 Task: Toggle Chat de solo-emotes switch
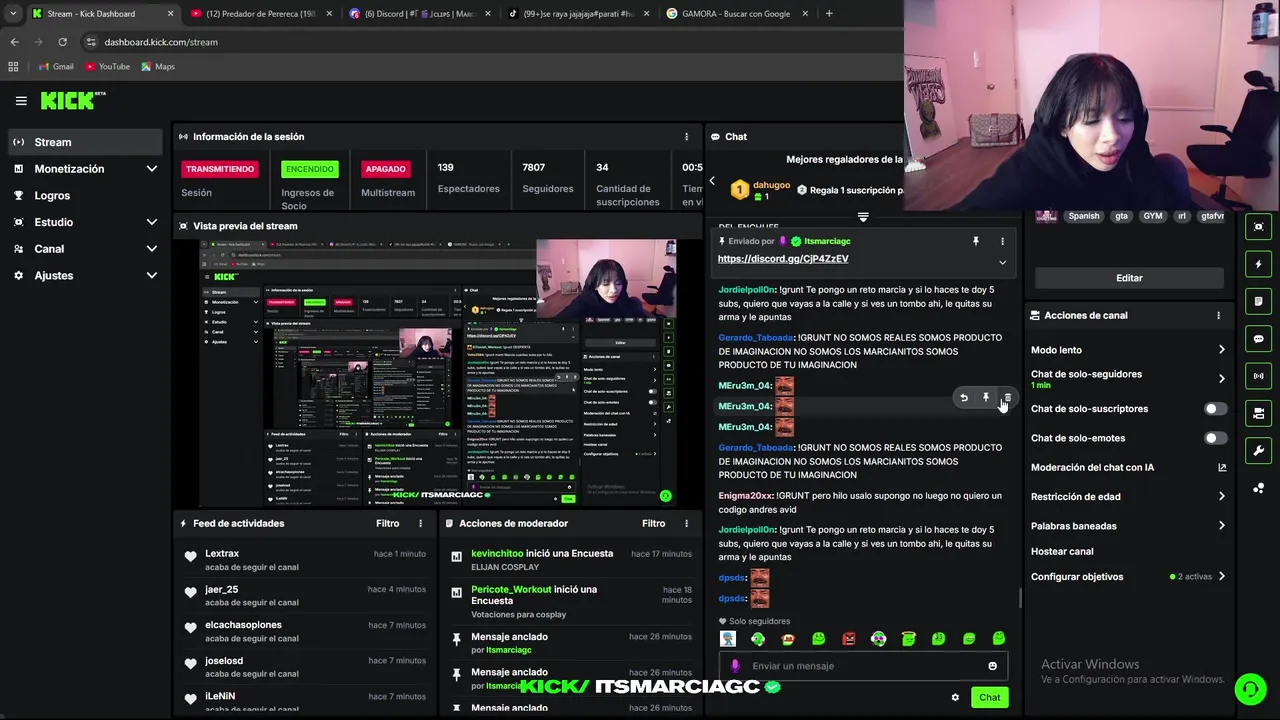1215,438
